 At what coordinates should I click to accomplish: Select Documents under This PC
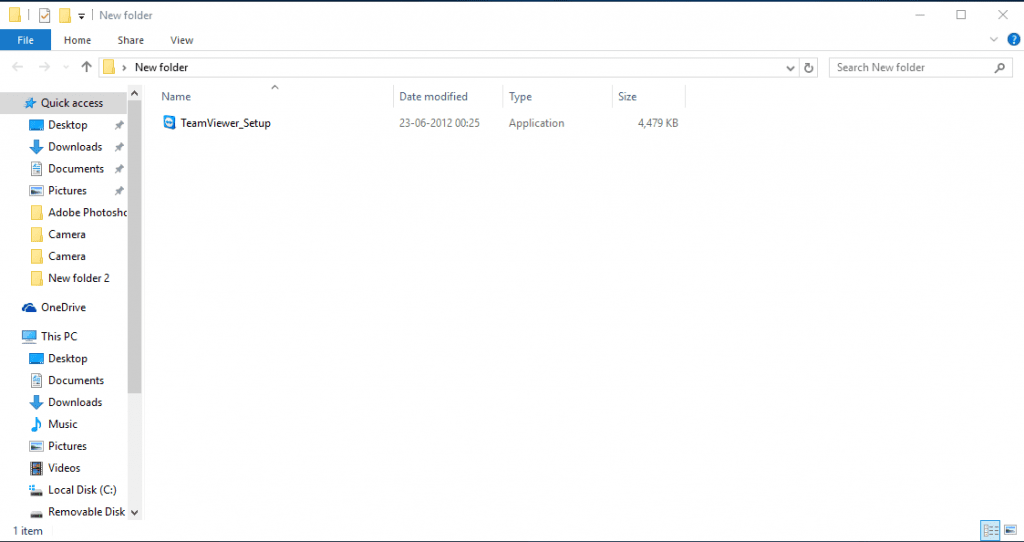click(76, 381)
